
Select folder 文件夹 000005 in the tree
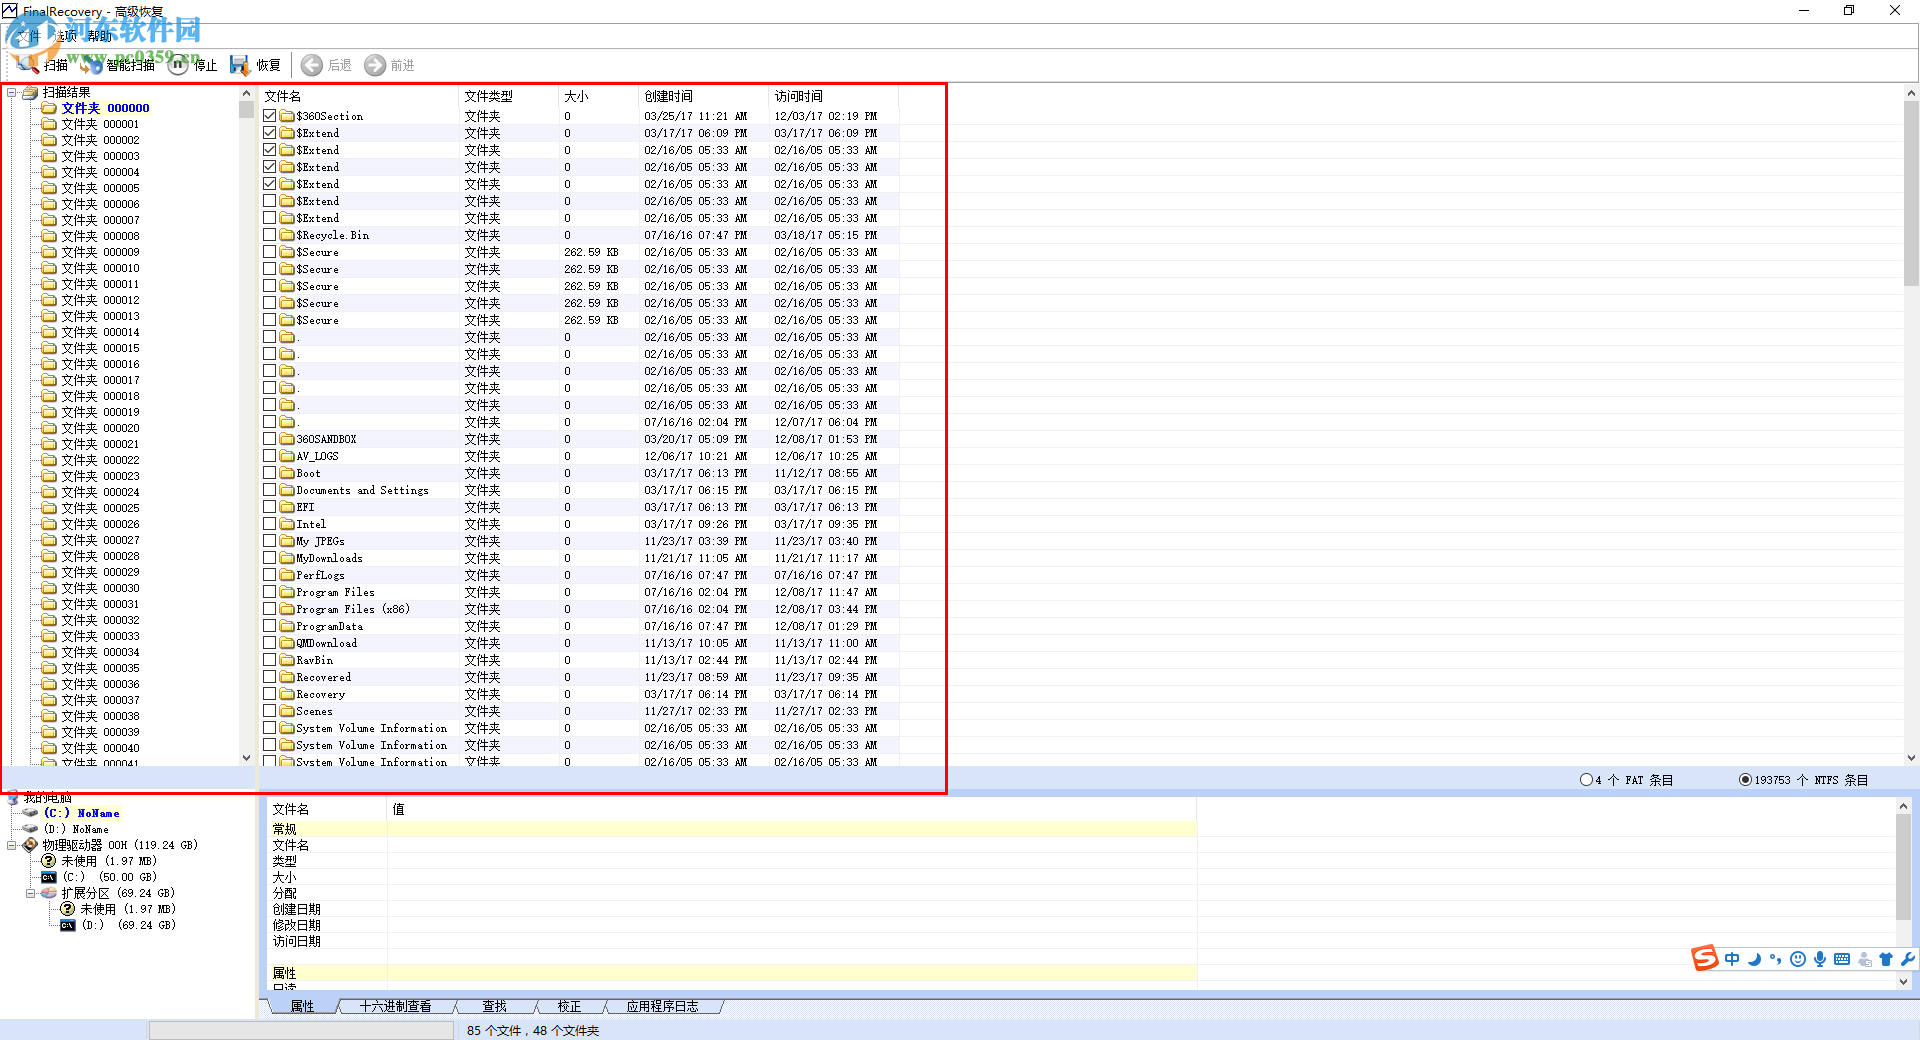(x=94, y=187)
